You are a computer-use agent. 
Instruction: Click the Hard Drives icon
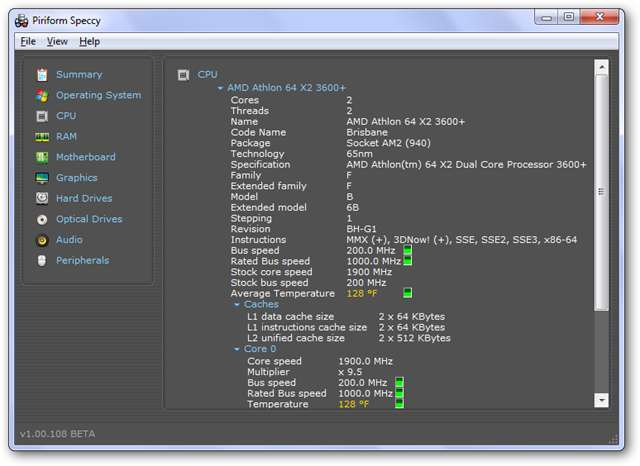point(42,199)
